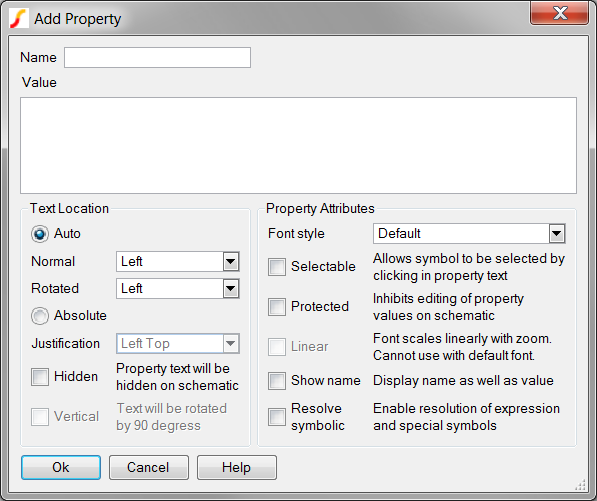Enable the Protected checkbox
Viewport: 597px width, 501px height.
tap(277, 307)
